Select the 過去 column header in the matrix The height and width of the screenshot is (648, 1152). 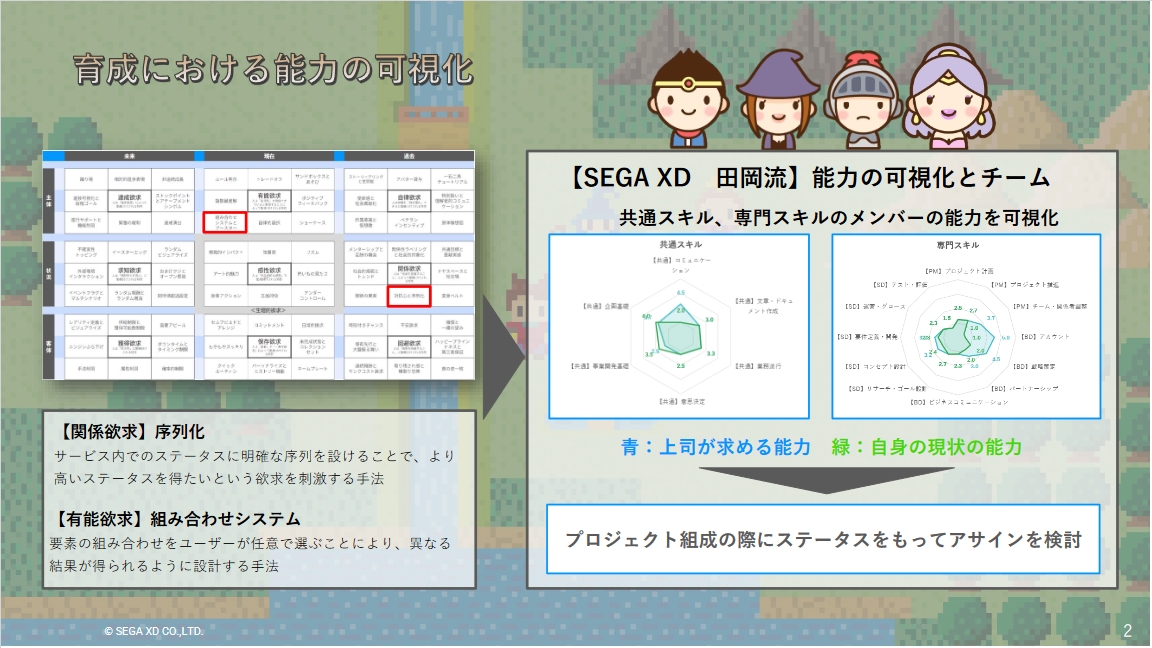point(409,156)
